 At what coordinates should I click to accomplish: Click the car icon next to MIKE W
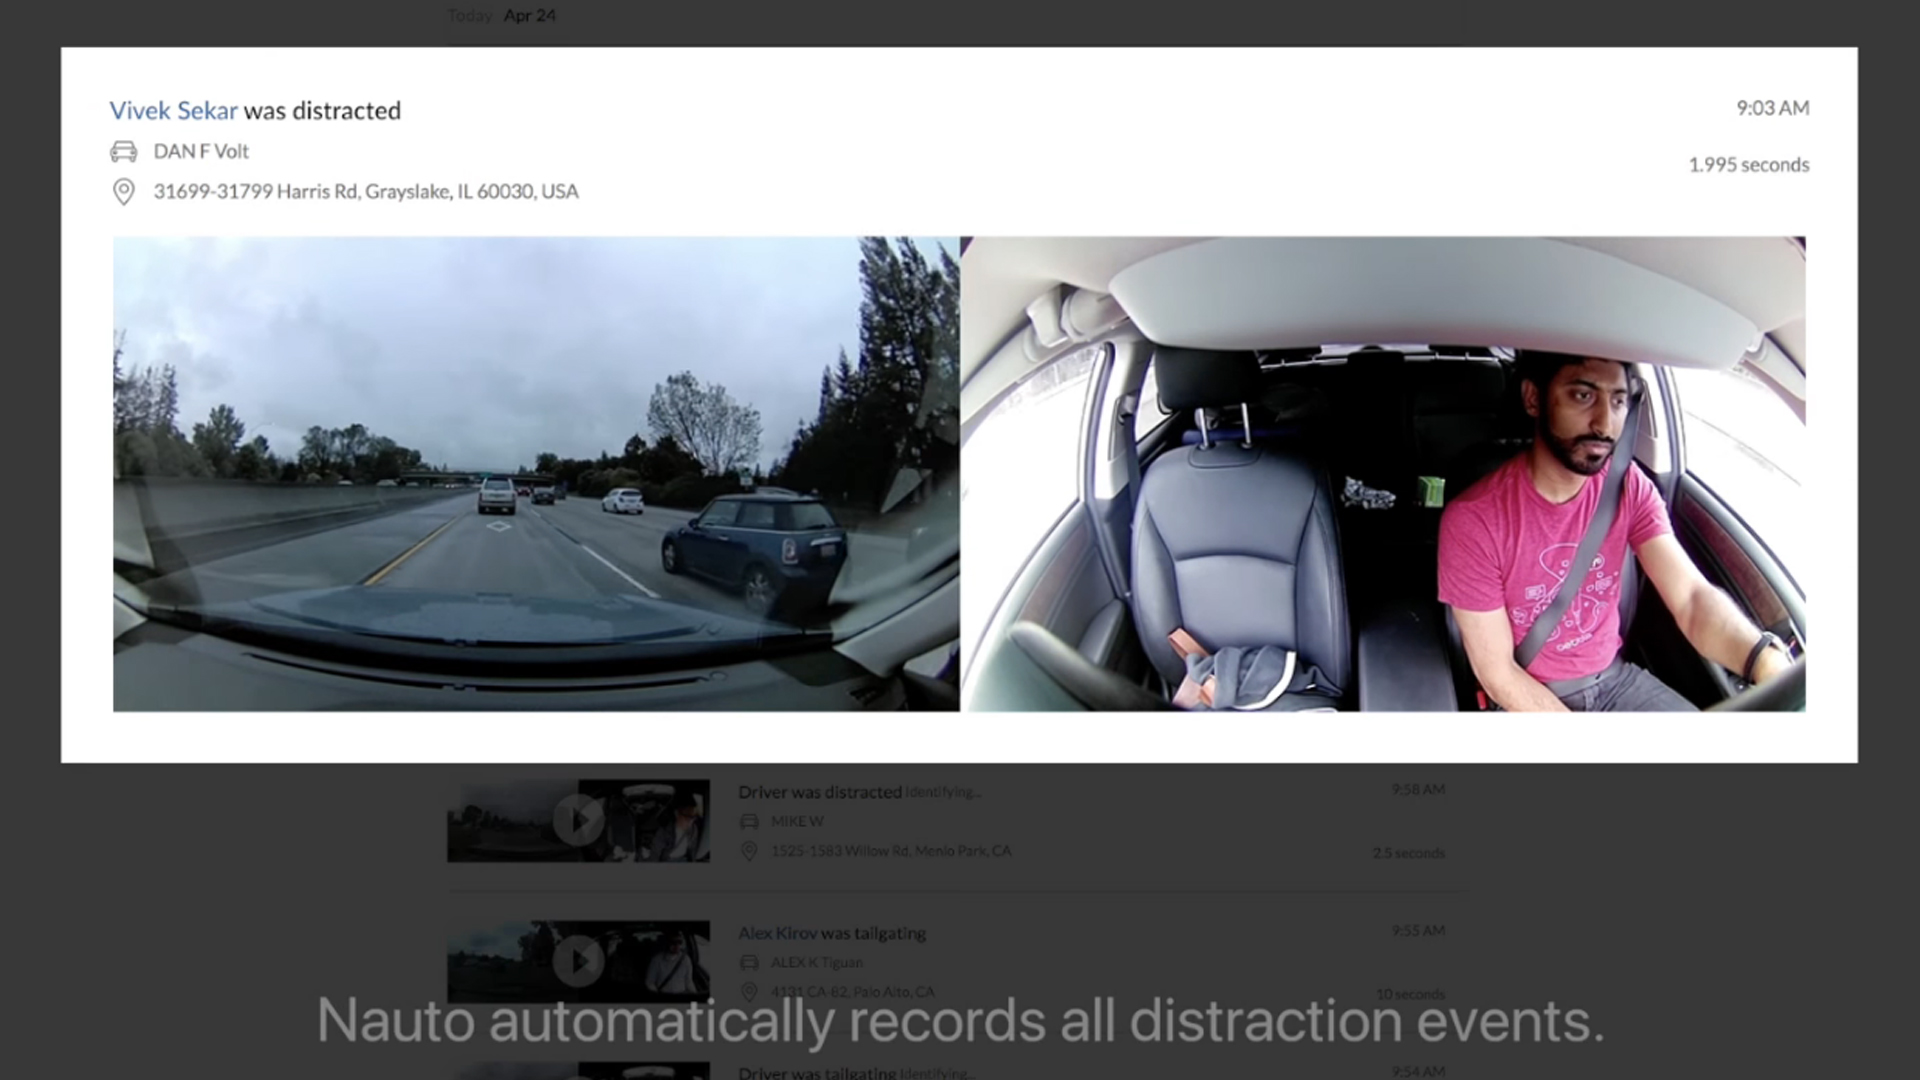click(749, 821)
